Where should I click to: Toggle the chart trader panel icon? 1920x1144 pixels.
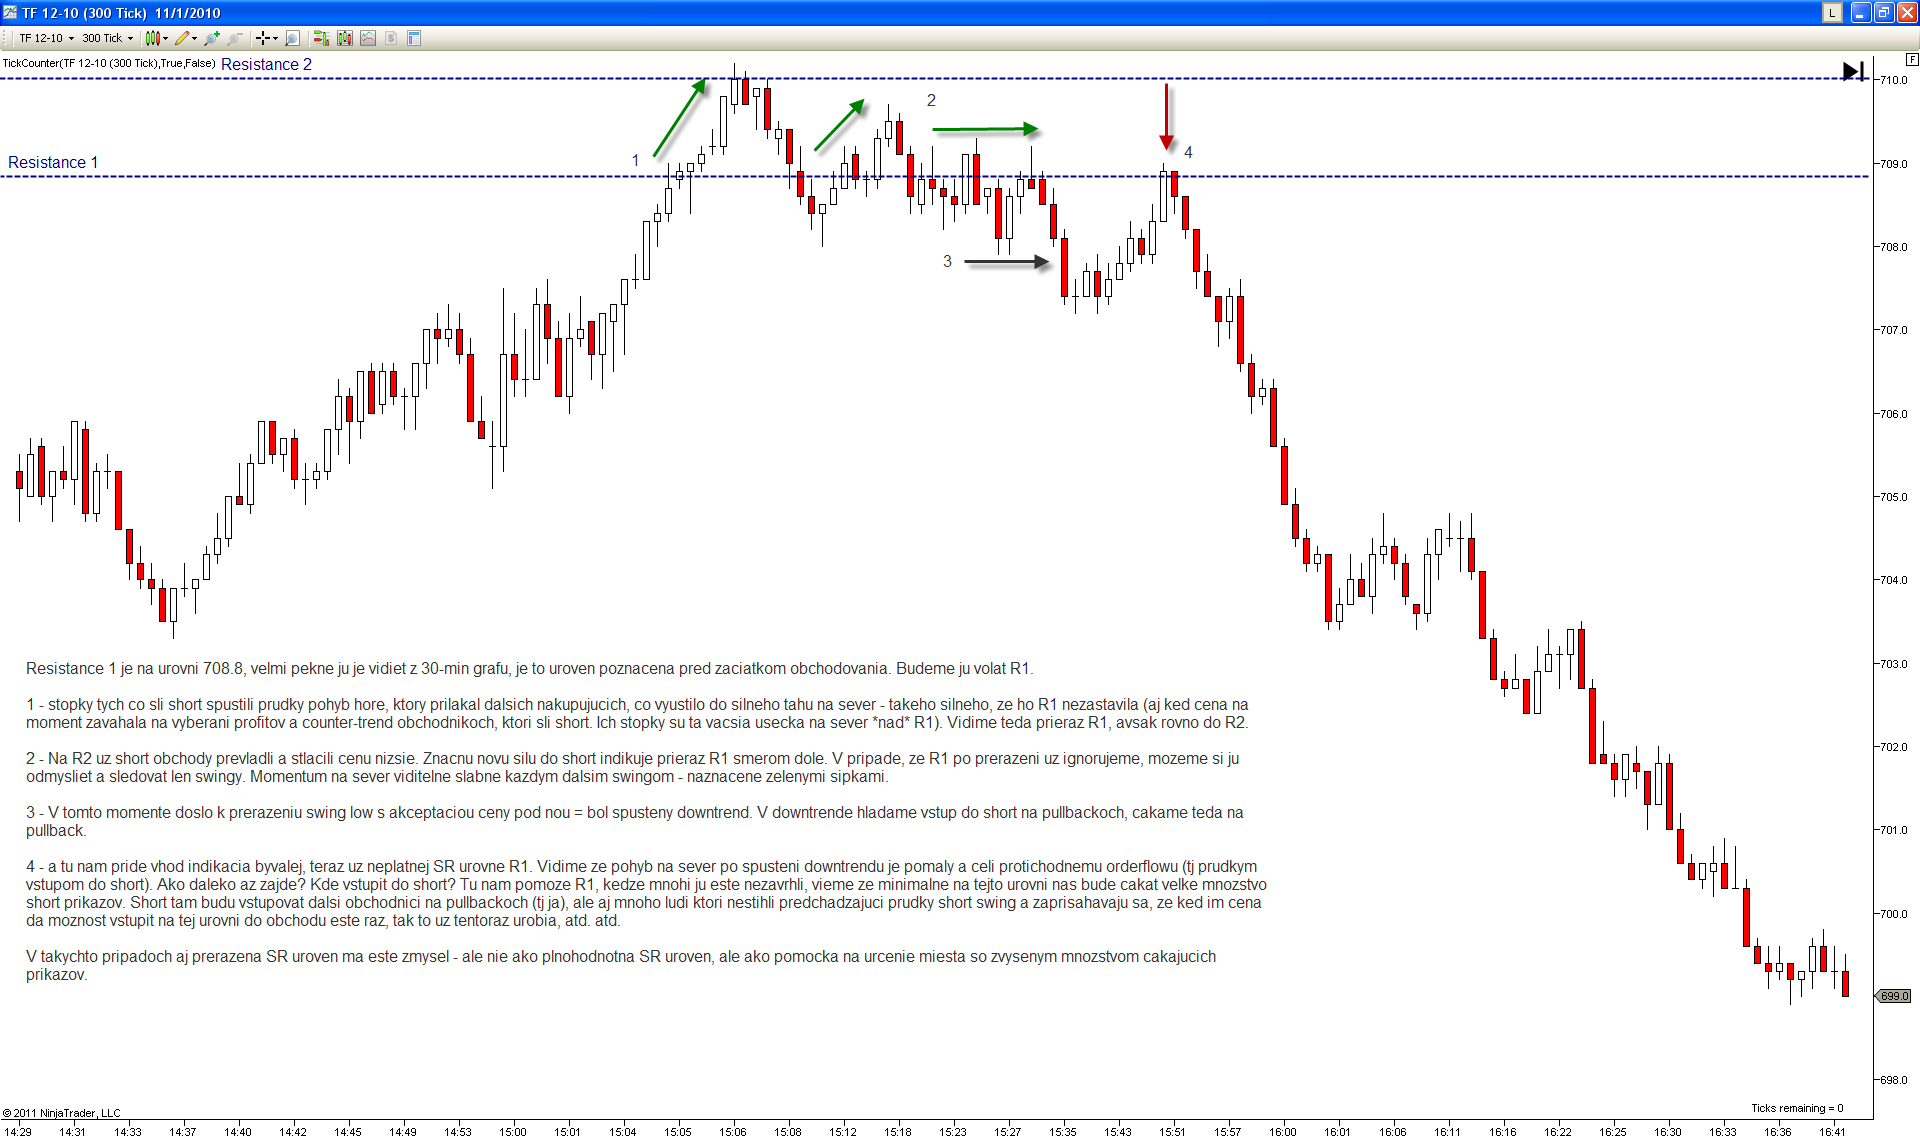click(x=321, y=38)
